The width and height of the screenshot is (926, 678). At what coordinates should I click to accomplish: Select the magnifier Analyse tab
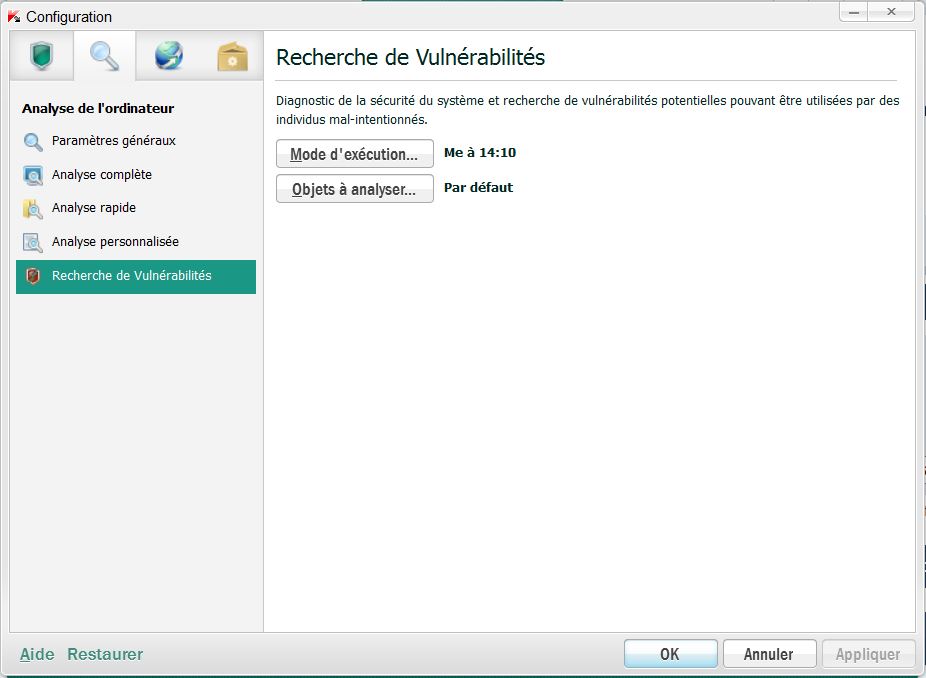coord(105,56)
